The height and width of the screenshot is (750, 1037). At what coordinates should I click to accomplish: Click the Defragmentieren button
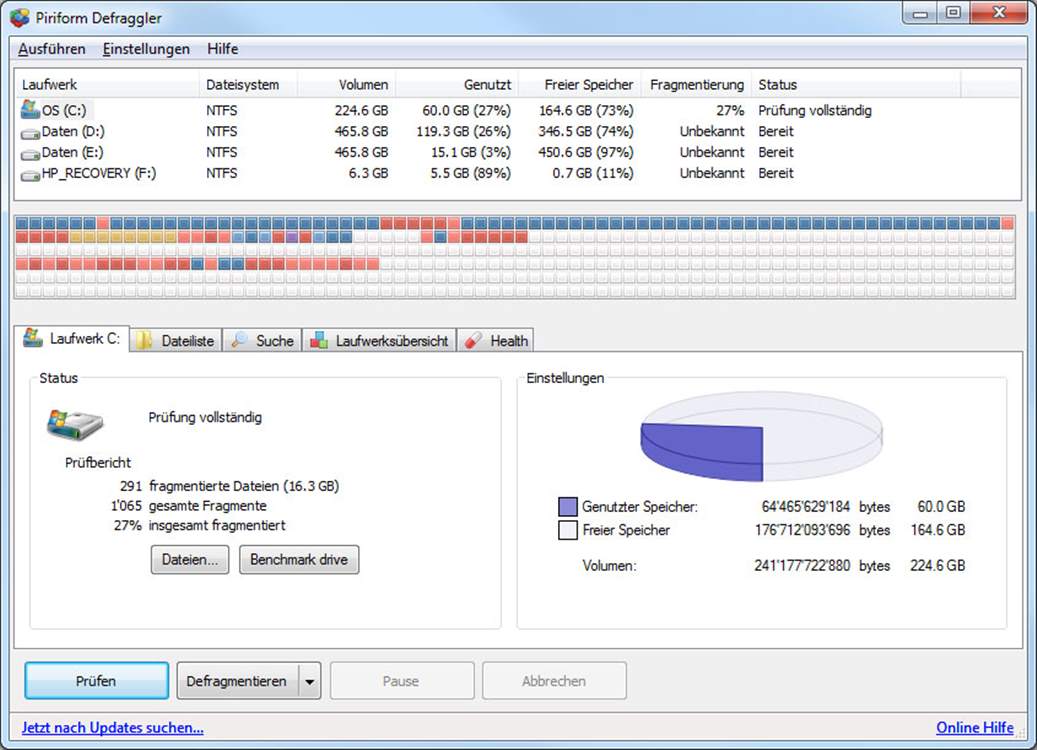point(237,681)
